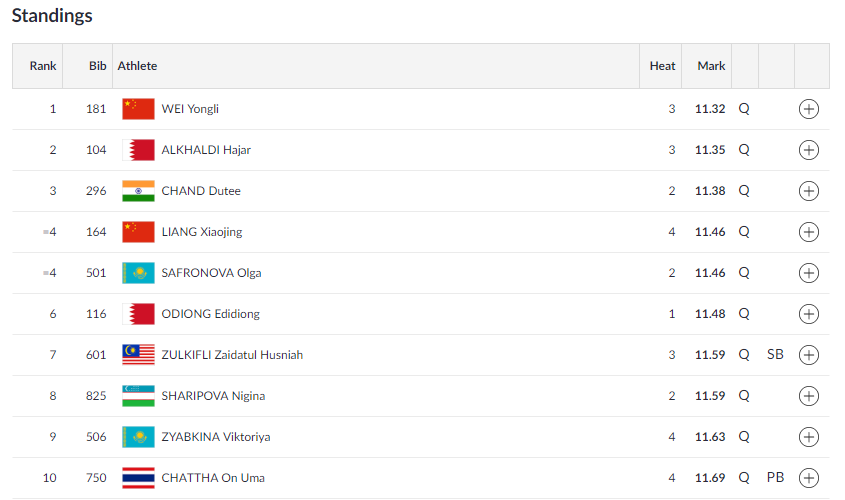This screenshot has width=845, height=500.
Task: Expand ODIONG Edidiong result details
Action: click(809, 314)
